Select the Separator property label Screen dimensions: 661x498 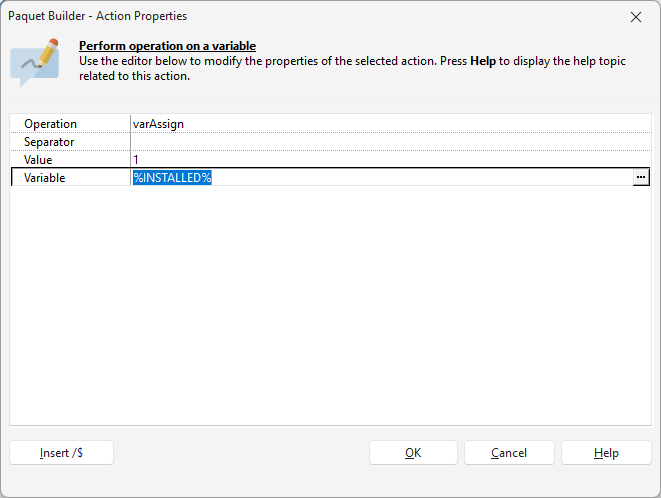(49, 142)
